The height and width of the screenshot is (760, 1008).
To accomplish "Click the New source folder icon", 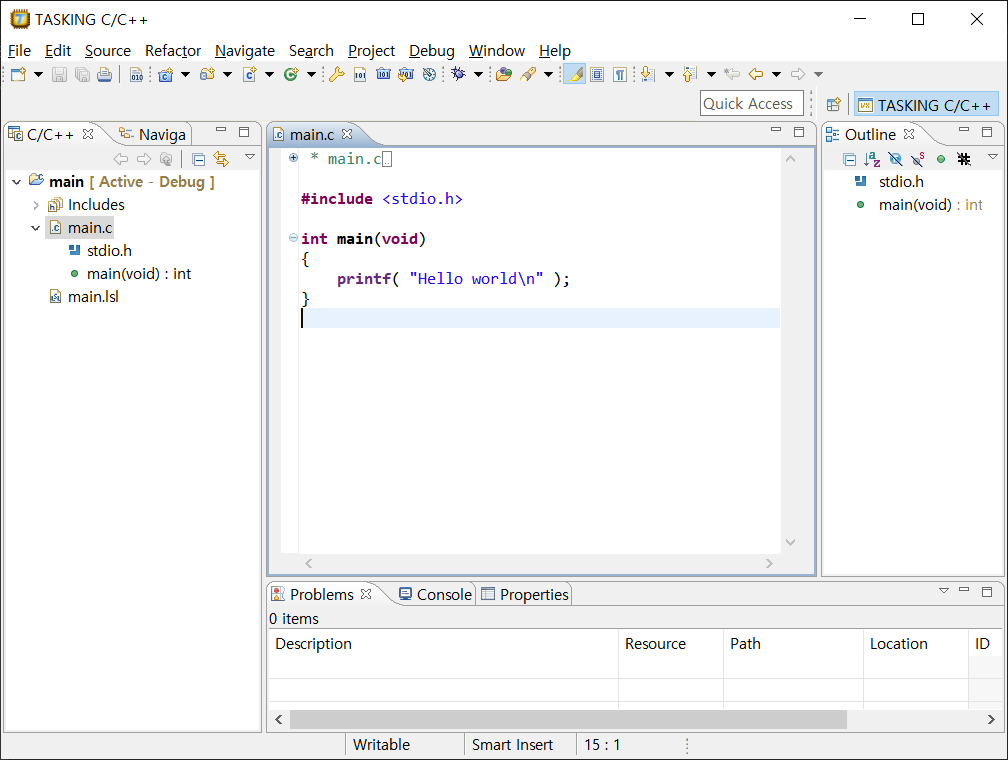I will pos(207,75).
